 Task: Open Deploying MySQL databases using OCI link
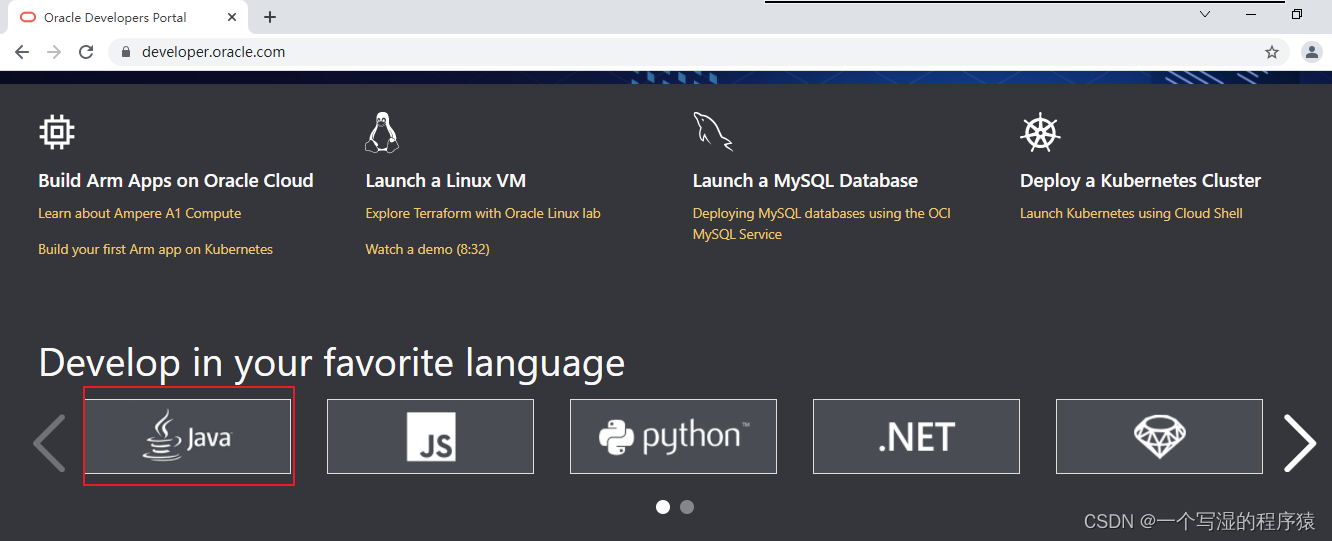click(821, 223)
